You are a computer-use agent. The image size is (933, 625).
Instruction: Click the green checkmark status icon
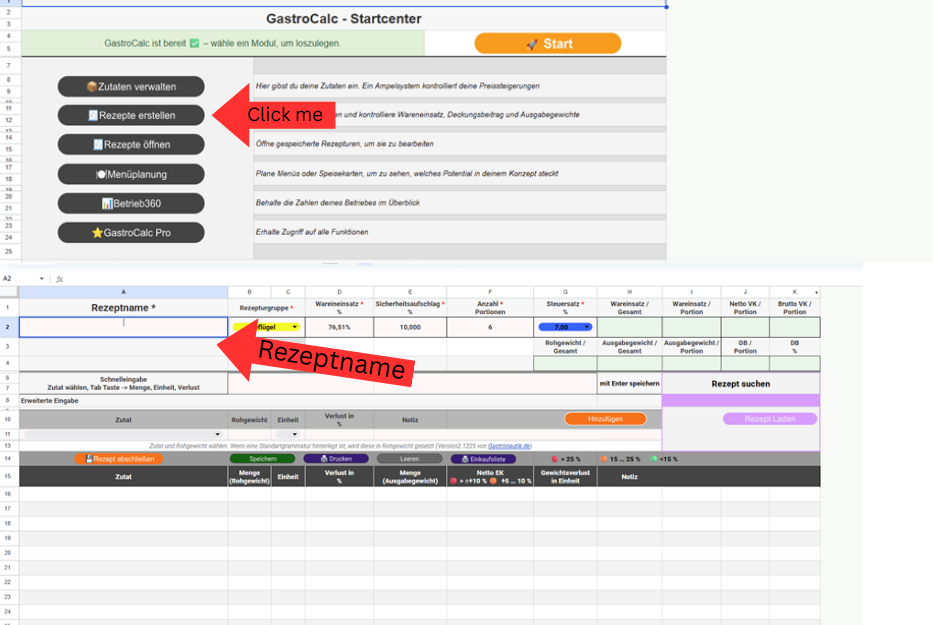tap(194, 43)
